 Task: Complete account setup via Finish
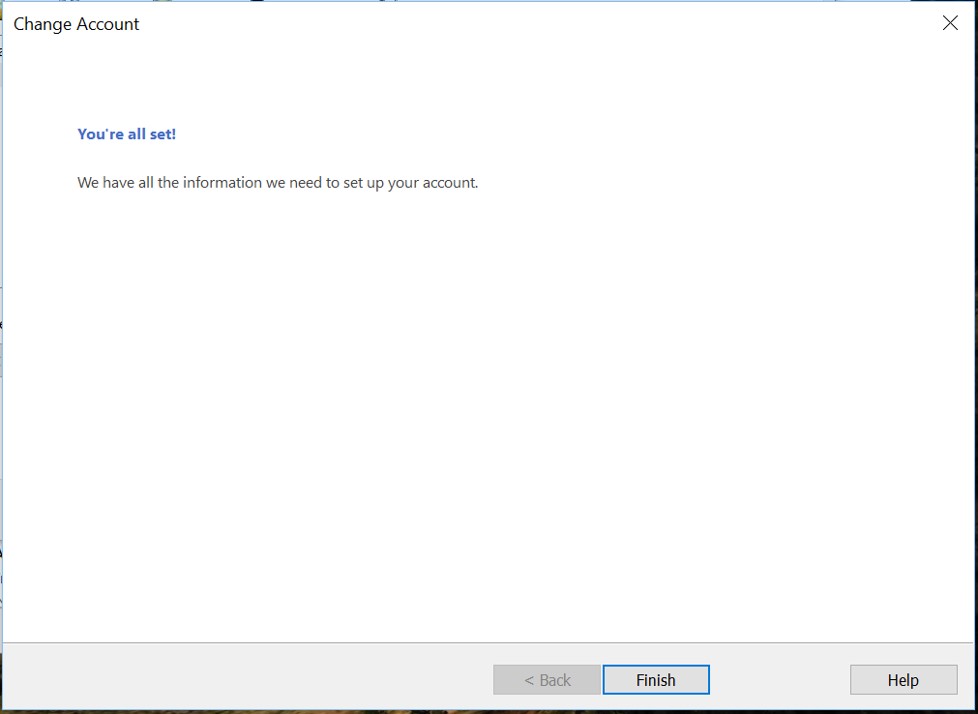tap(656, 680)
